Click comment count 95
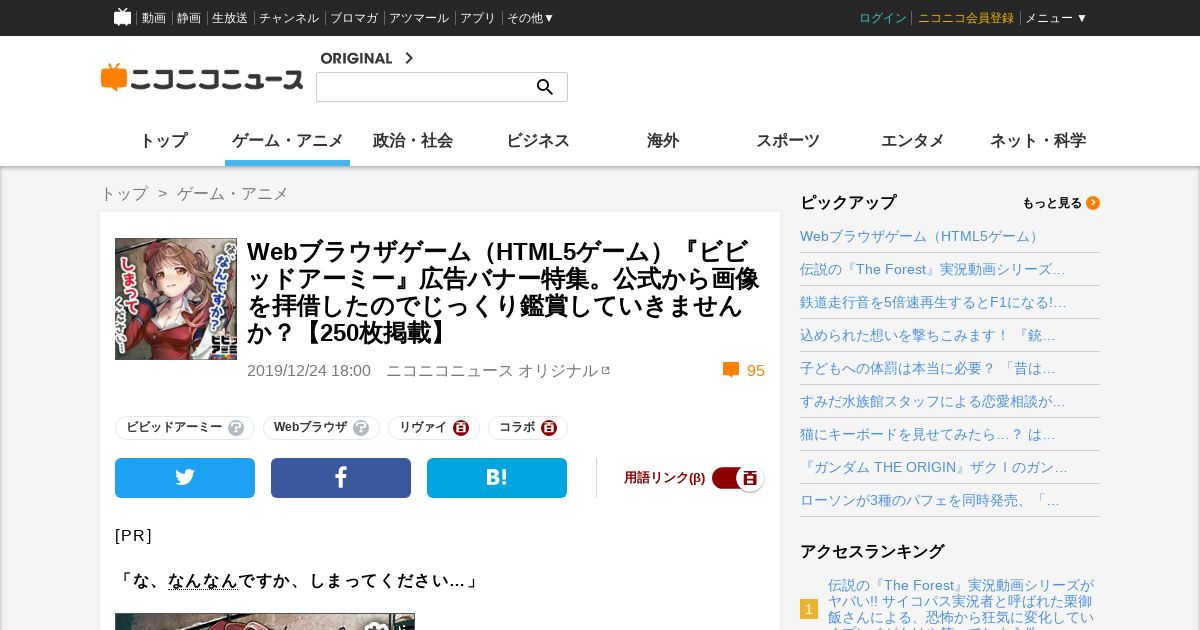The image size is (1200, 630). 756,371
